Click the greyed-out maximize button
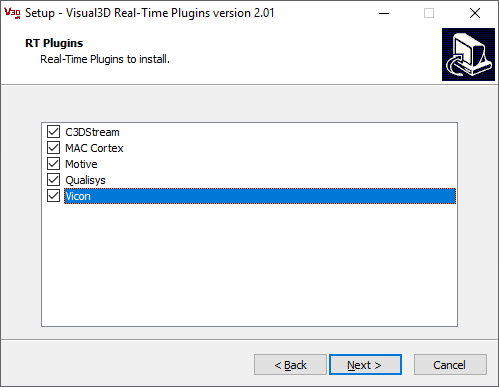Image resolution: width=499 pixels, height=387 pixels. tap(429, 13)
